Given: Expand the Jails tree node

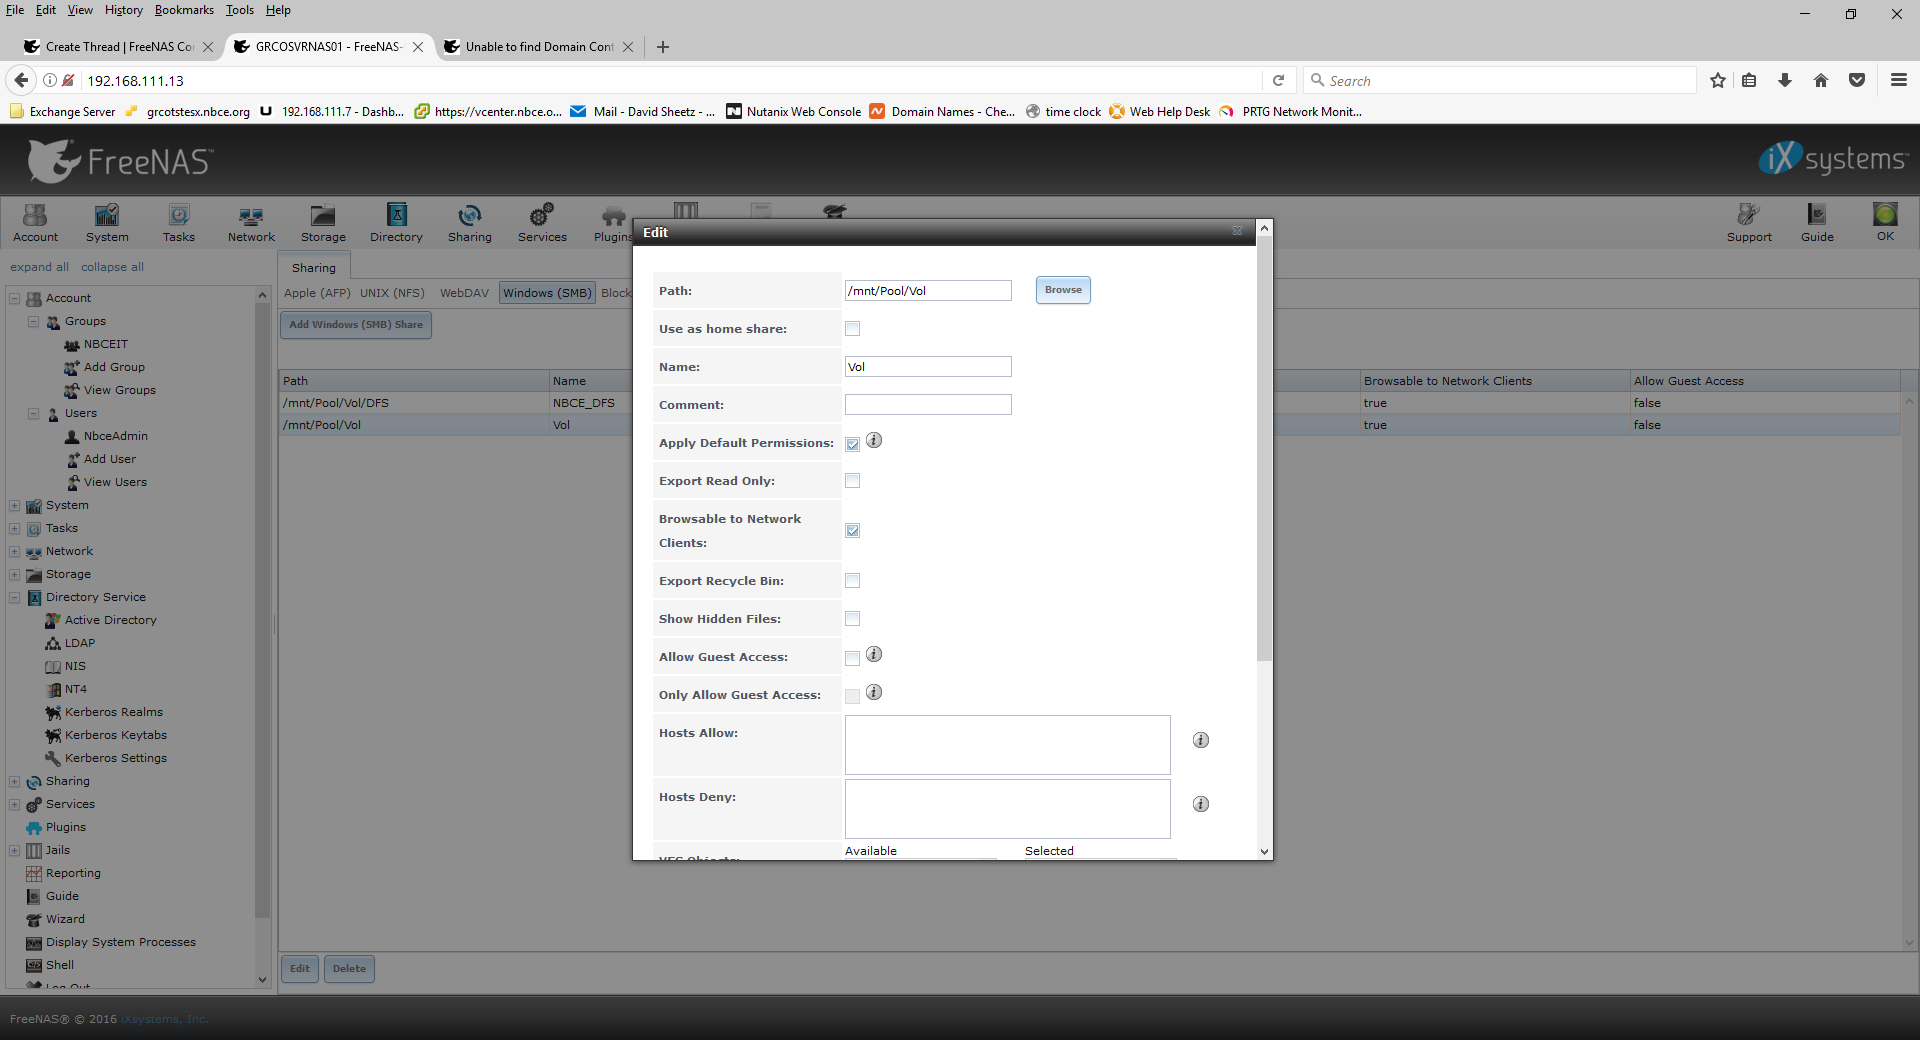Looking at the screenshot, I should click(x=15, y=850).
